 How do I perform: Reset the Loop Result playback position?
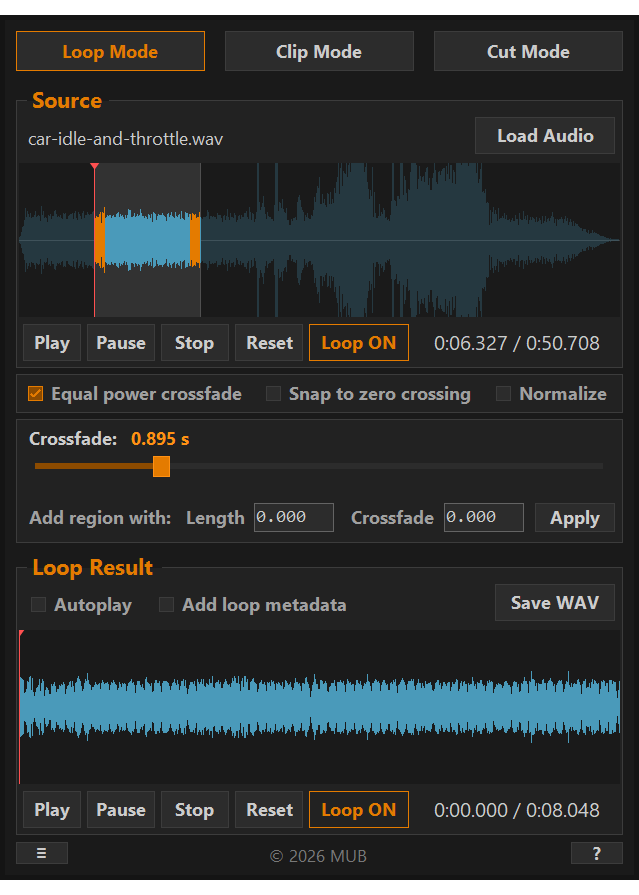pyautogui.click(x=269, y=809)
